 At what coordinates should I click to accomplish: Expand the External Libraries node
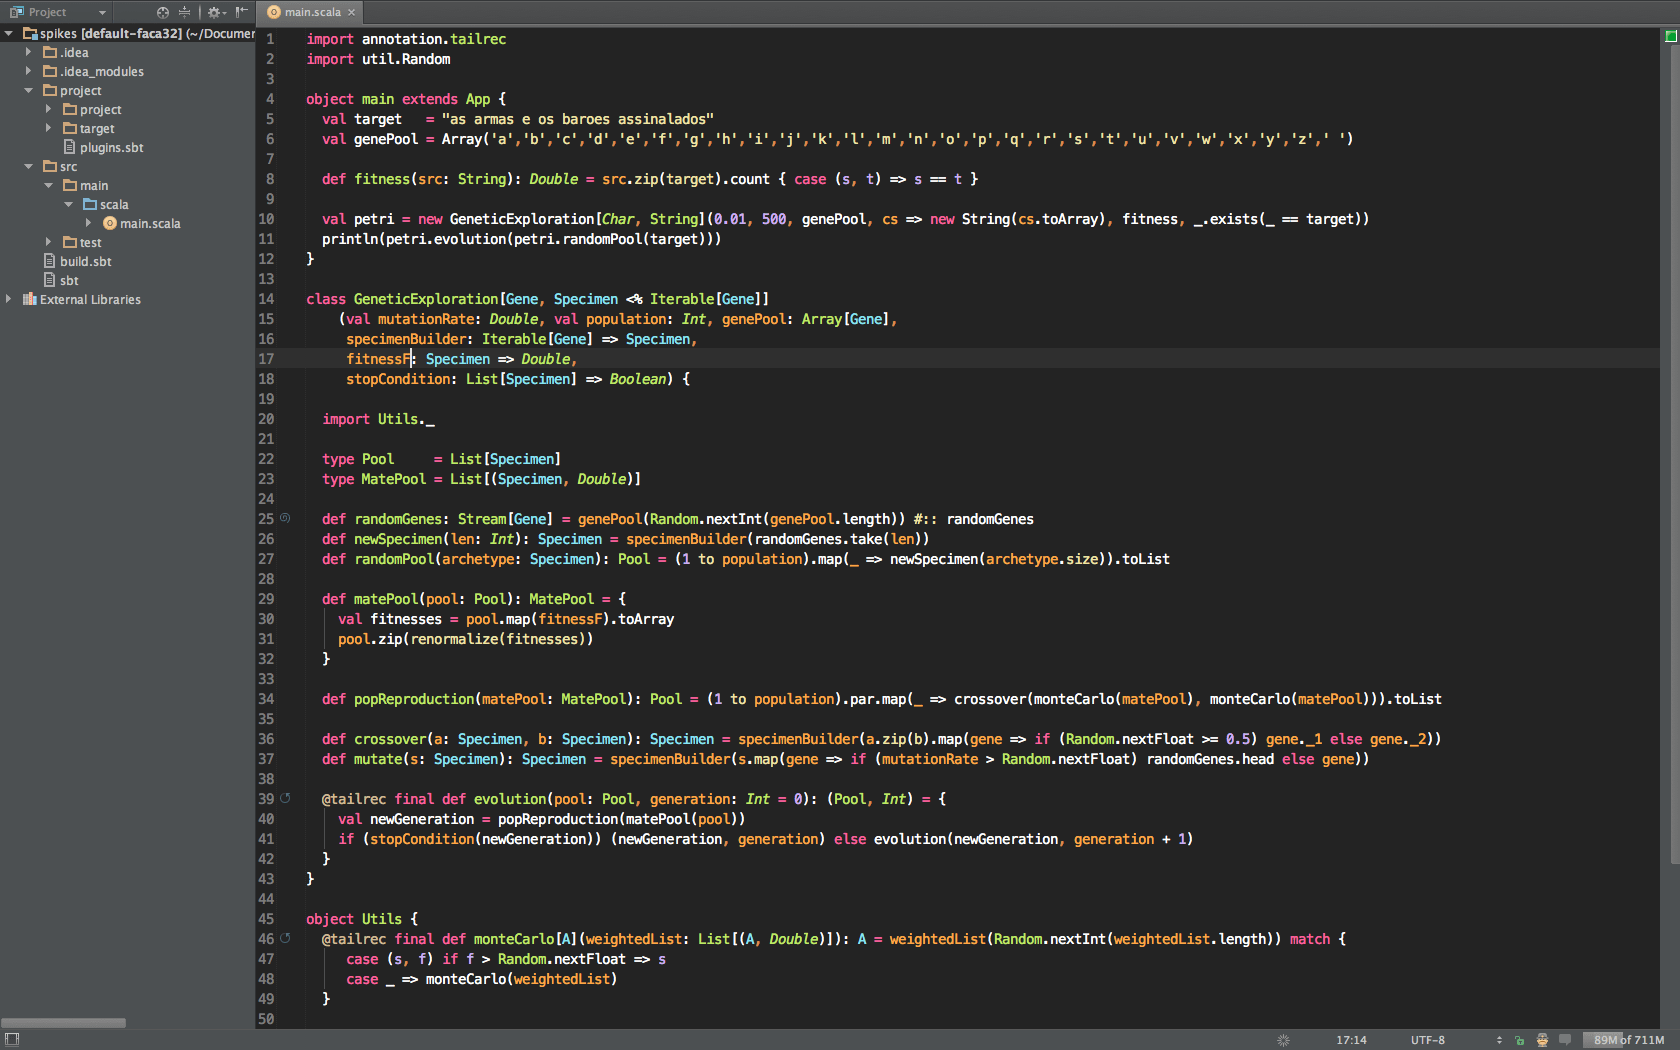pyautogui.click(x=9, y=299)
